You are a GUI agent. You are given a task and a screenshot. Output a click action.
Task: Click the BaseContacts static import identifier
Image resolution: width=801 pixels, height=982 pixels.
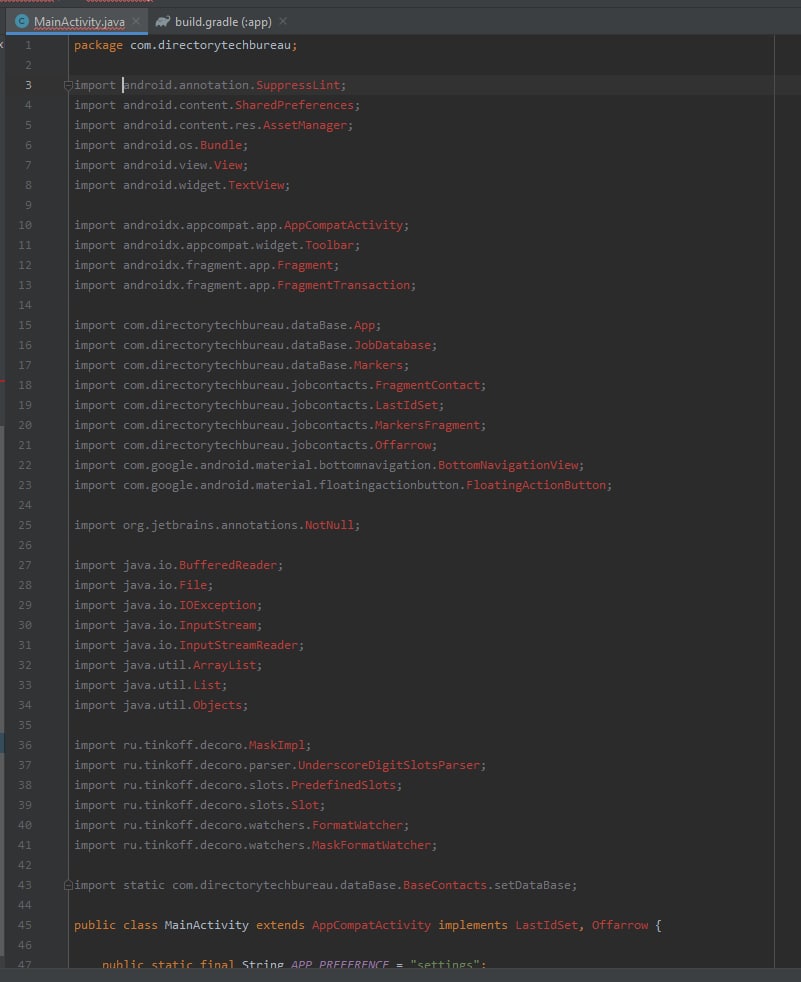pos(445,885)
